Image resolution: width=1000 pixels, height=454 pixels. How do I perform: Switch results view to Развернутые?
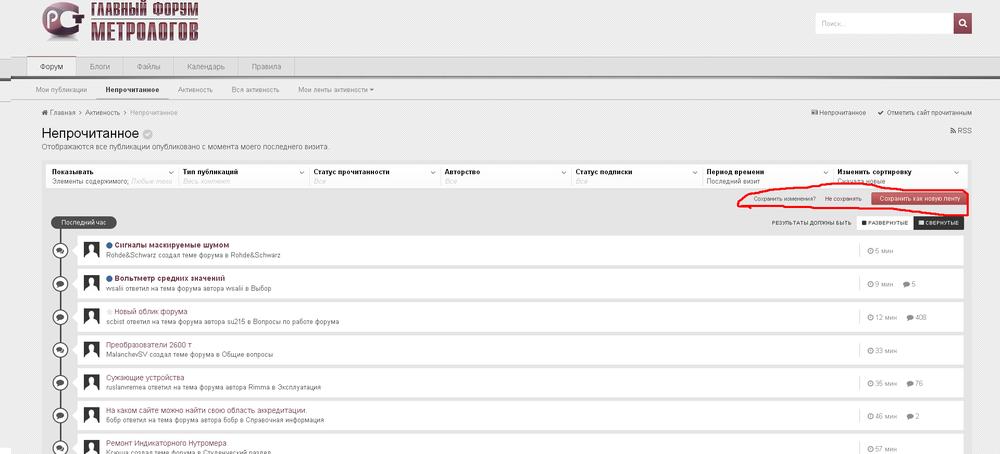[x=884, y=222]
